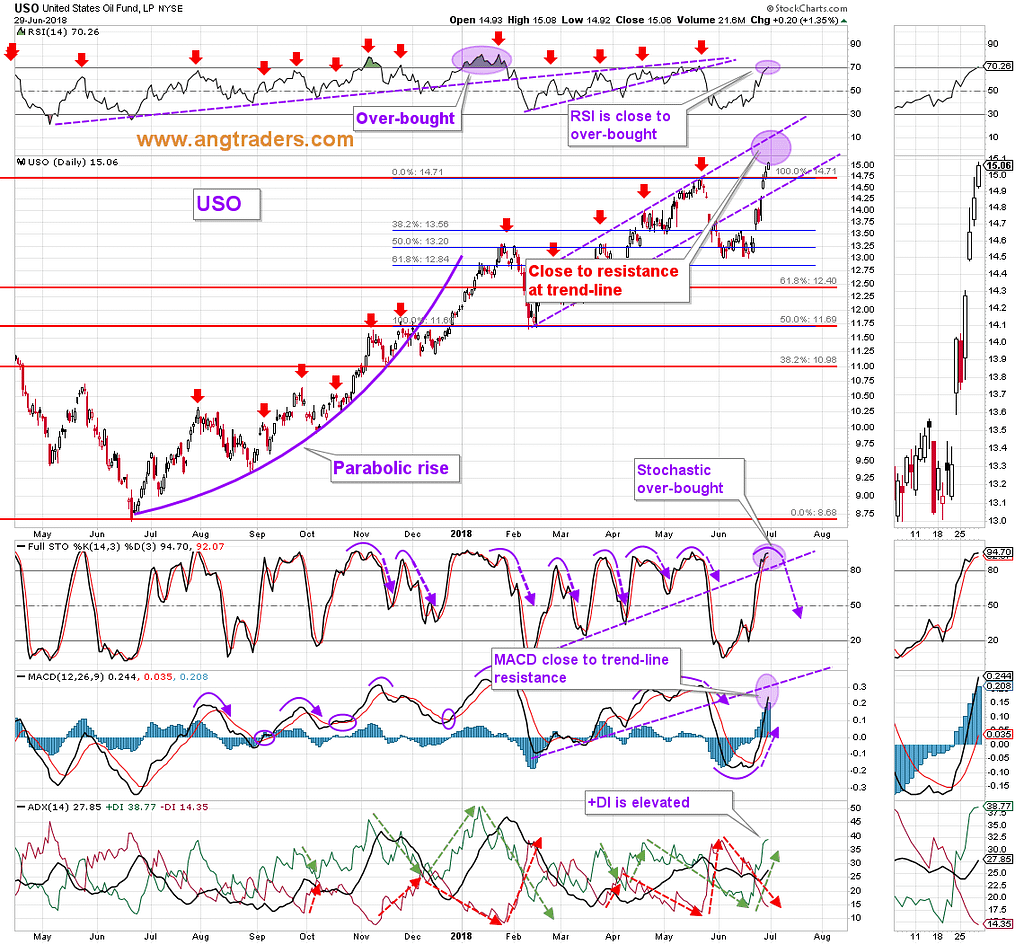1024x944 pixels.
Task: Click the 61.8%: 12.84 Fibonacci label
Action: tap(420, 259)
